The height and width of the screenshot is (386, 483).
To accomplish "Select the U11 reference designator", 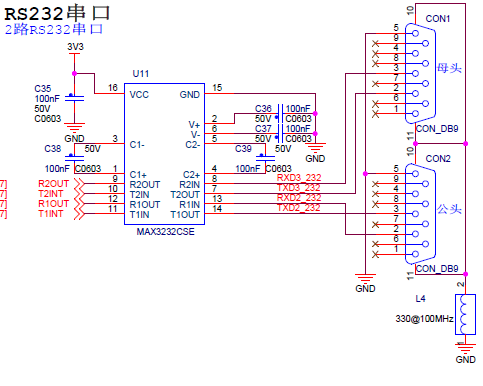I will [x=141, y=74].
